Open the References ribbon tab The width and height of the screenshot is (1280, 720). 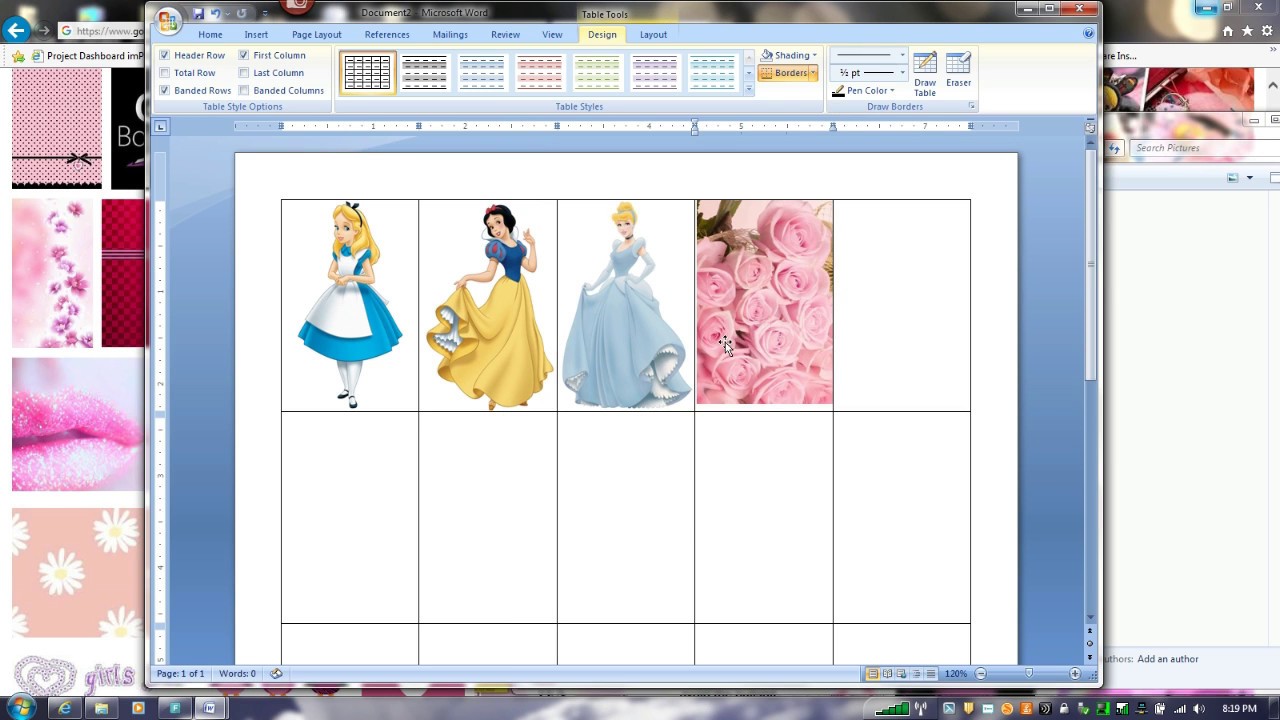[387, 35]
